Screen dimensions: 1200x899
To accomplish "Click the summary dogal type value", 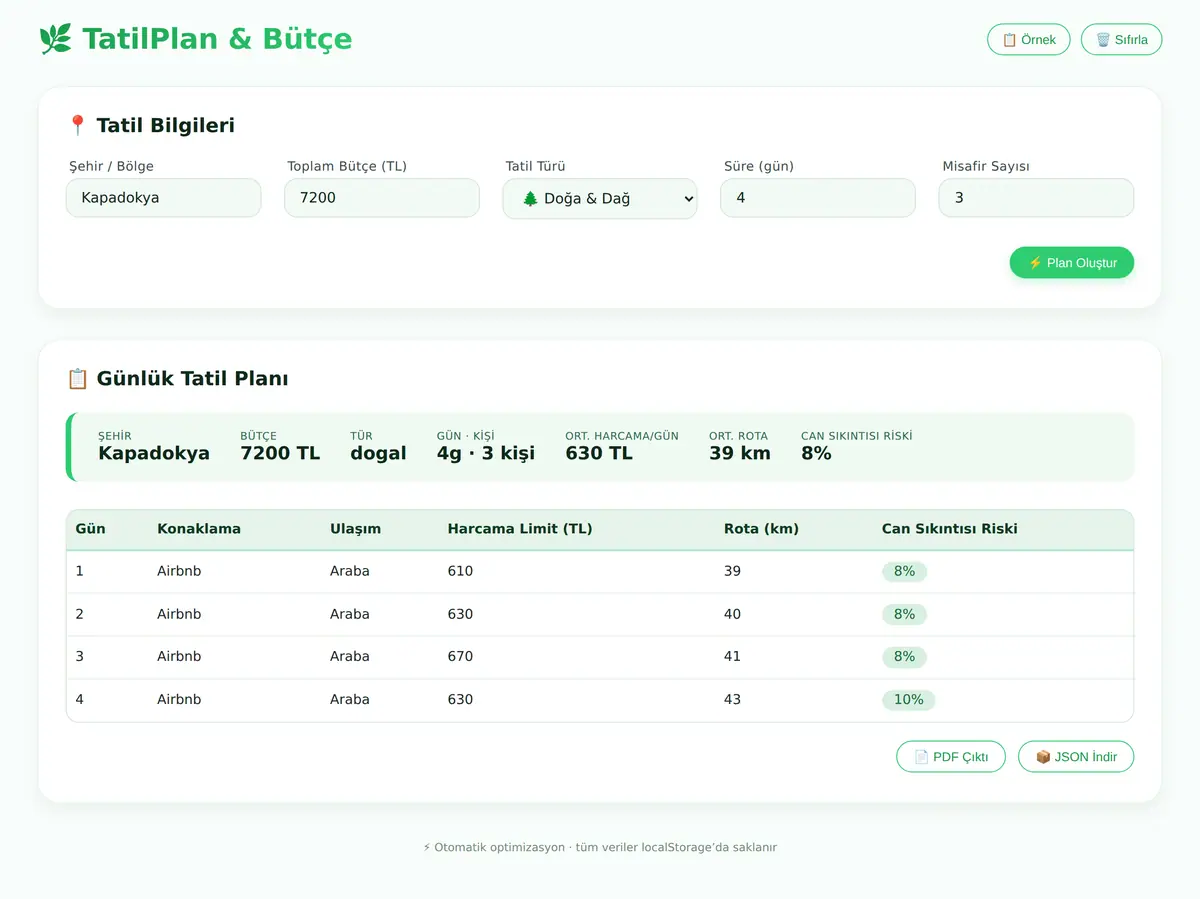I will pos(378,453).
